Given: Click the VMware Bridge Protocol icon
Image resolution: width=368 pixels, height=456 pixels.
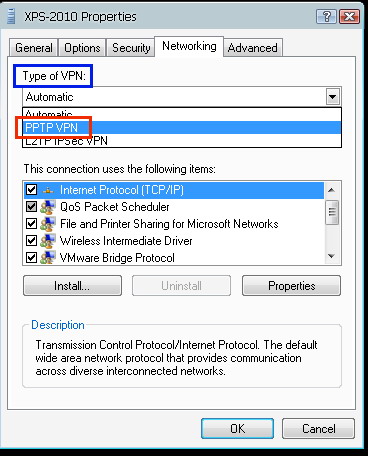Looking at the screenshot, I should tap(48, 258).
